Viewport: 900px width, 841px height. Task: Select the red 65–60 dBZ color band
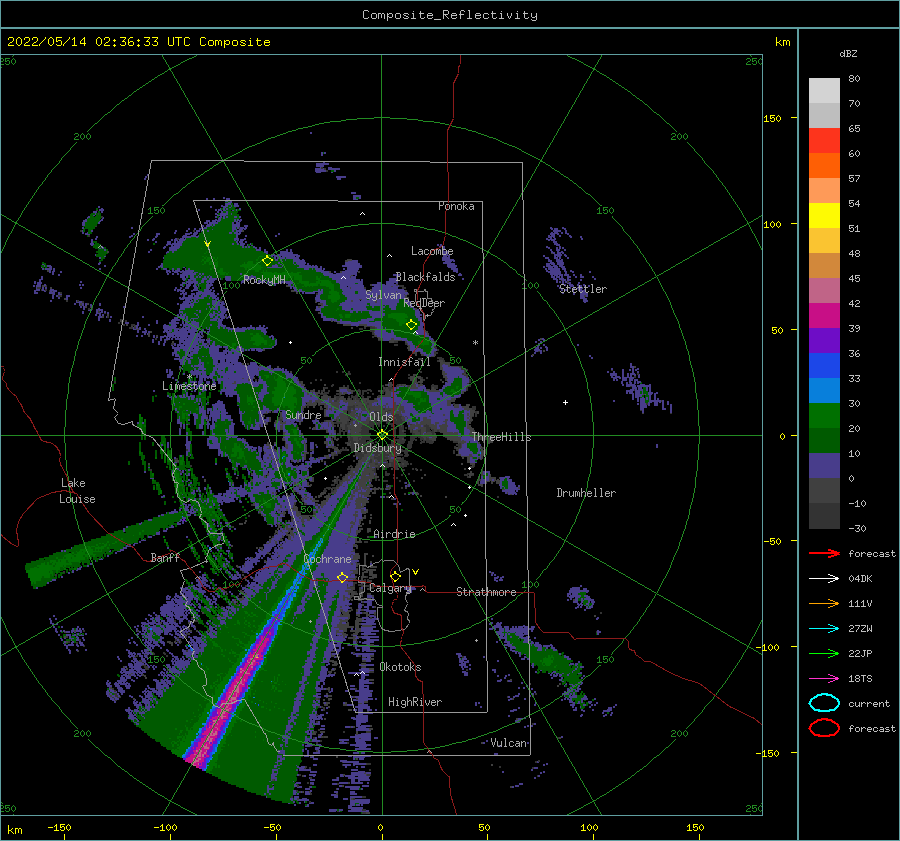coord(824,141)
